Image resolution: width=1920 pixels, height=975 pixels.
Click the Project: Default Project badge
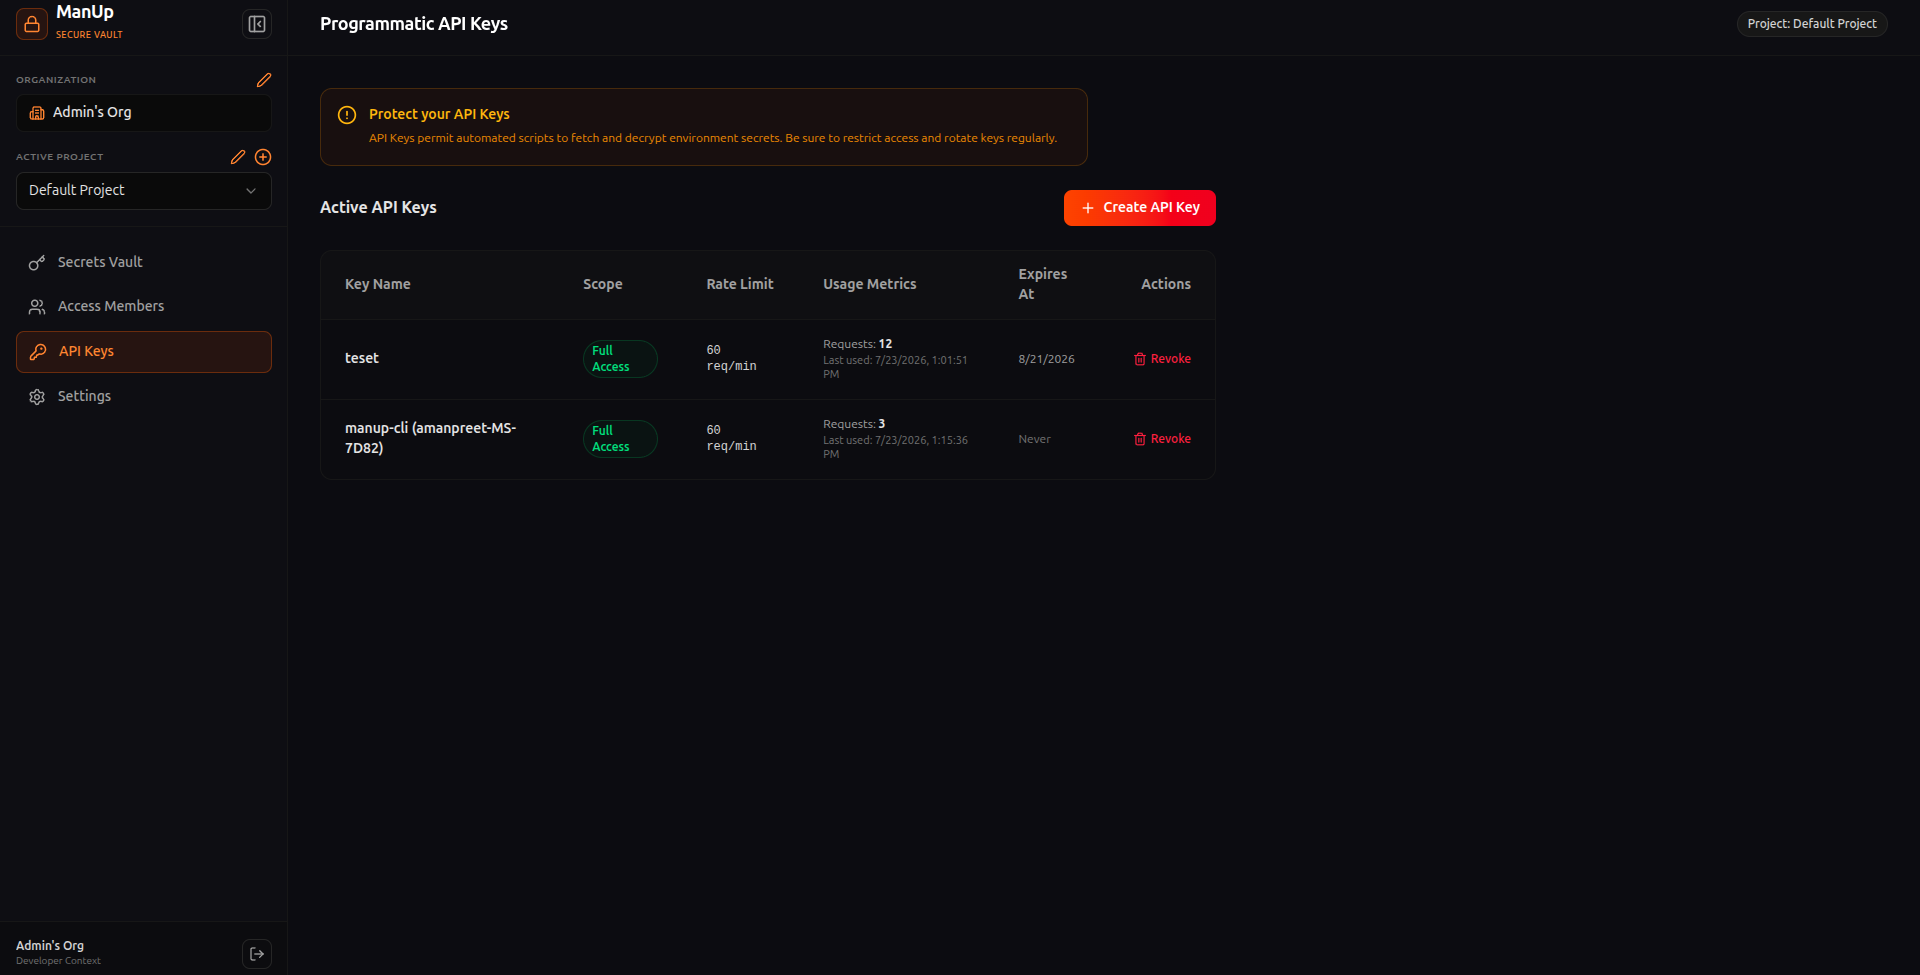point(1812,24)
